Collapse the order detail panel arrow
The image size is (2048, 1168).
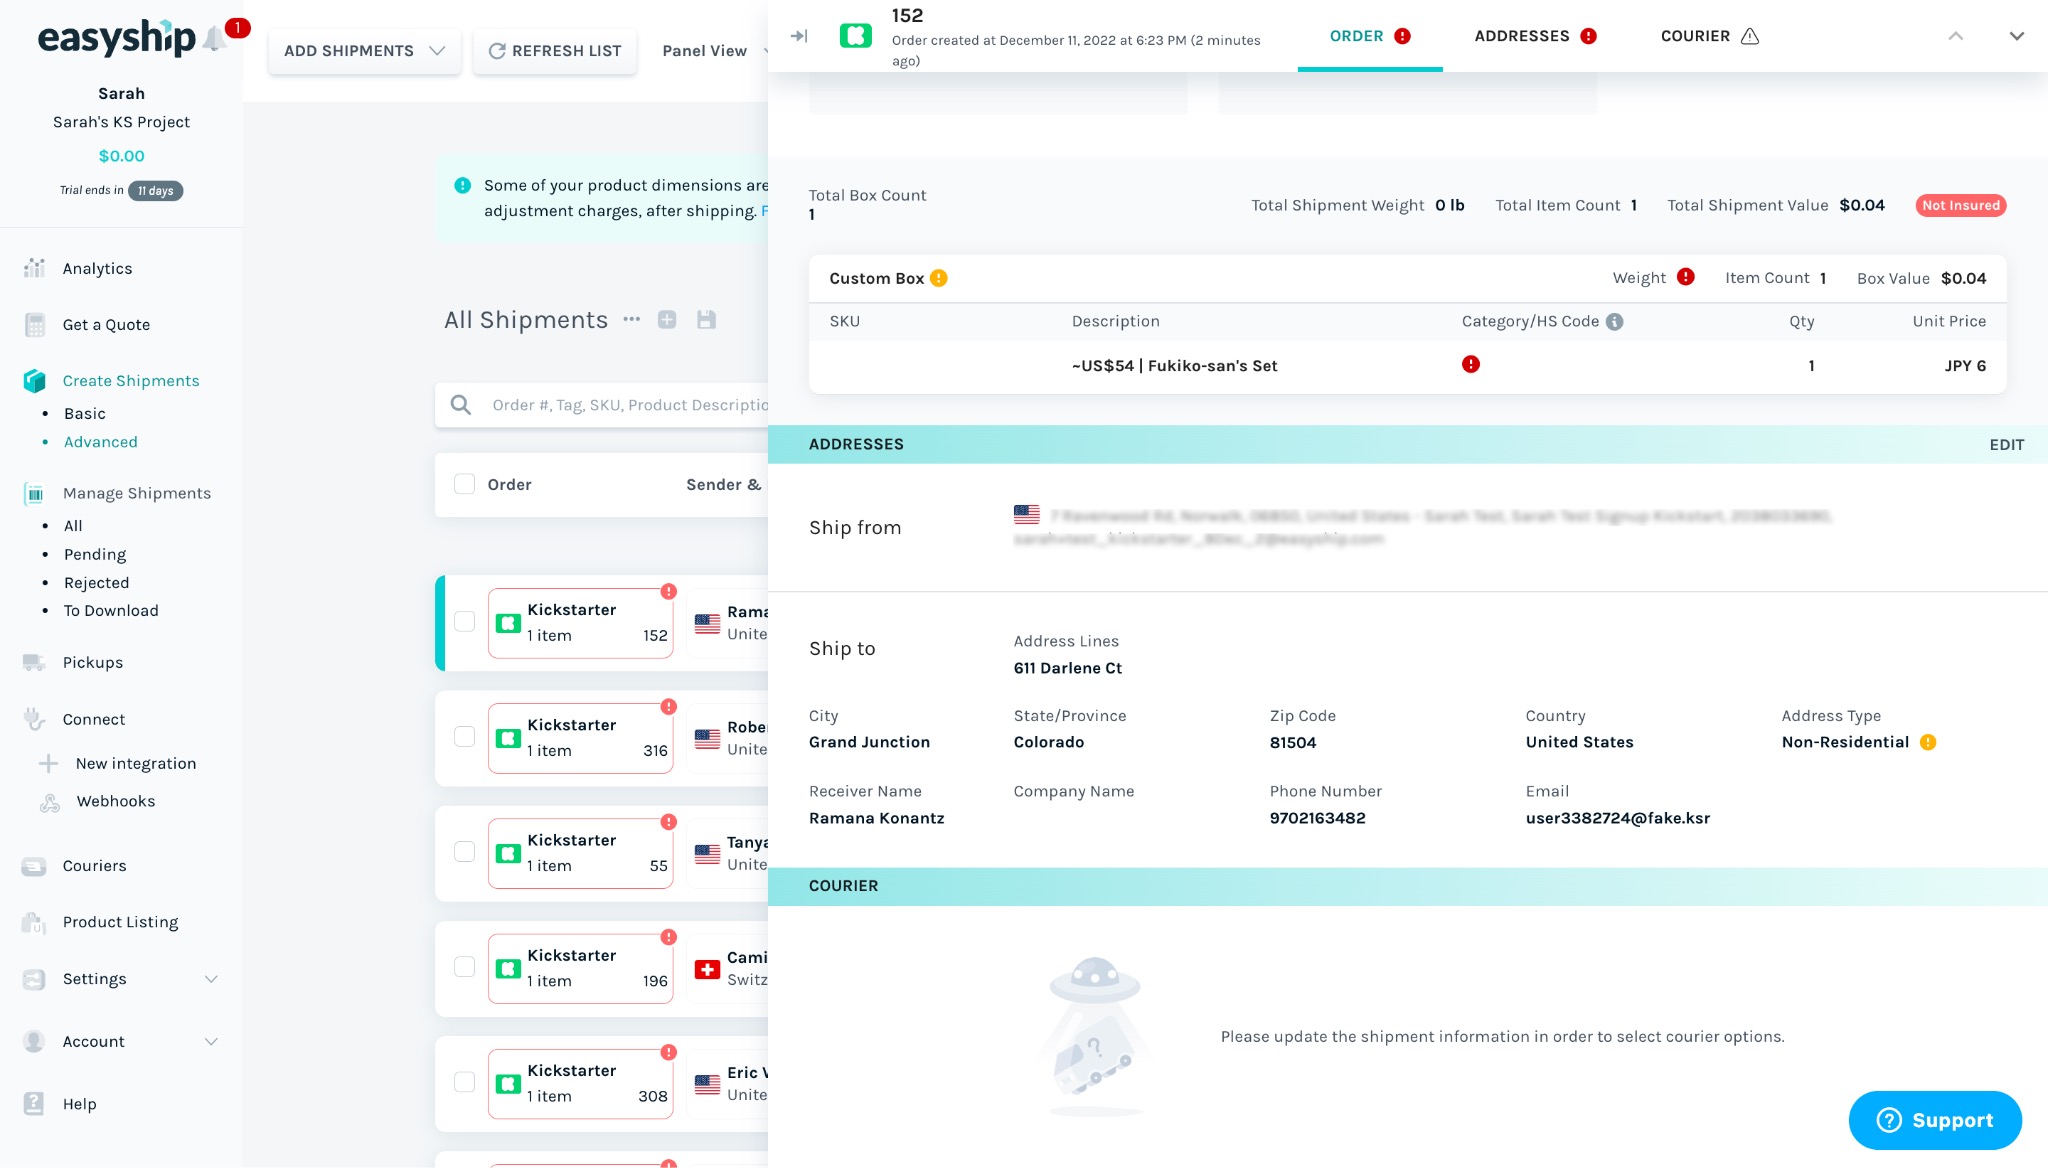[799, 36]
